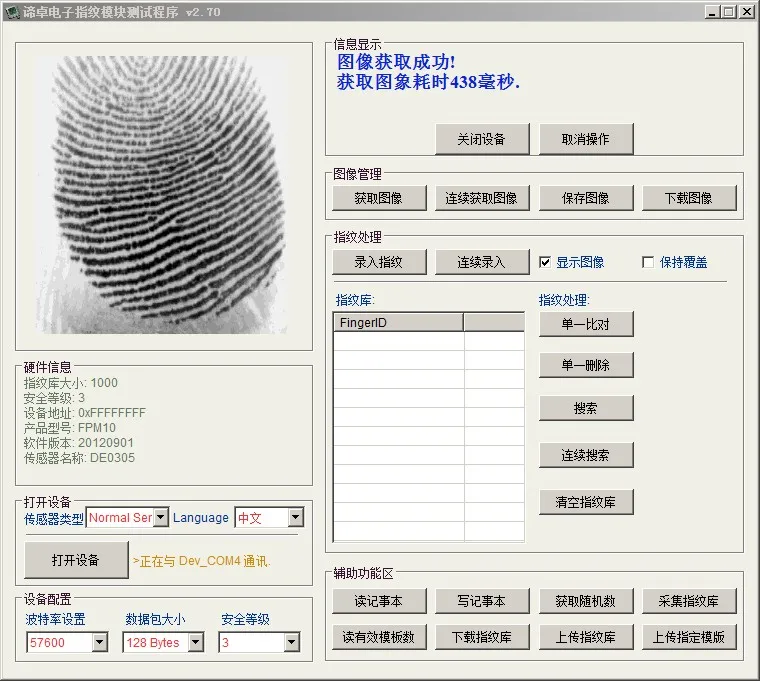Screen dimensions: 760x681
Task: Uncheck the 显示图像 checkbox
Action: click(545, 263)
